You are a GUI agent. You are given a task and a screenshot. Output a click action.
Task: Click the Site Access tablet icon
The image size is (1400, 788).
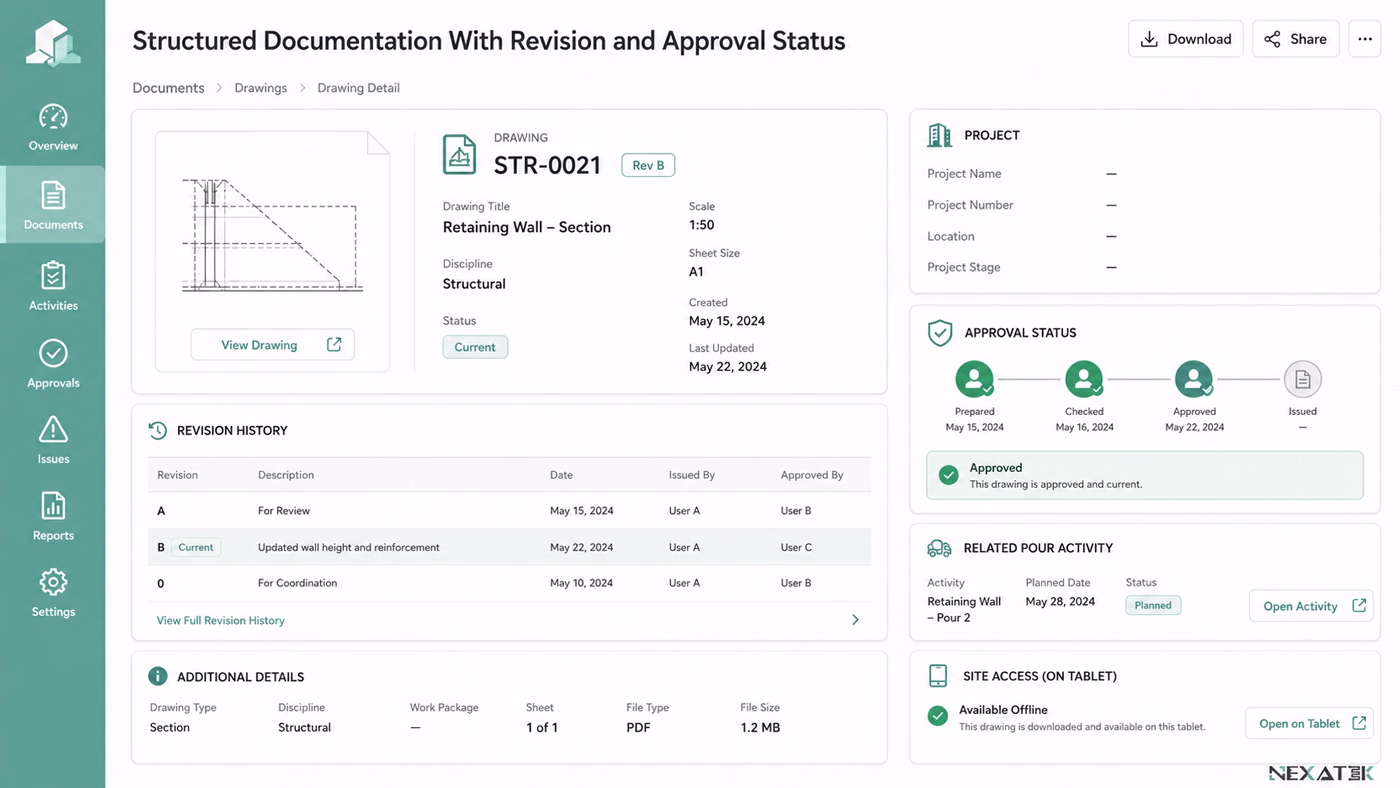pyautogui.click(x=938, y=676)
